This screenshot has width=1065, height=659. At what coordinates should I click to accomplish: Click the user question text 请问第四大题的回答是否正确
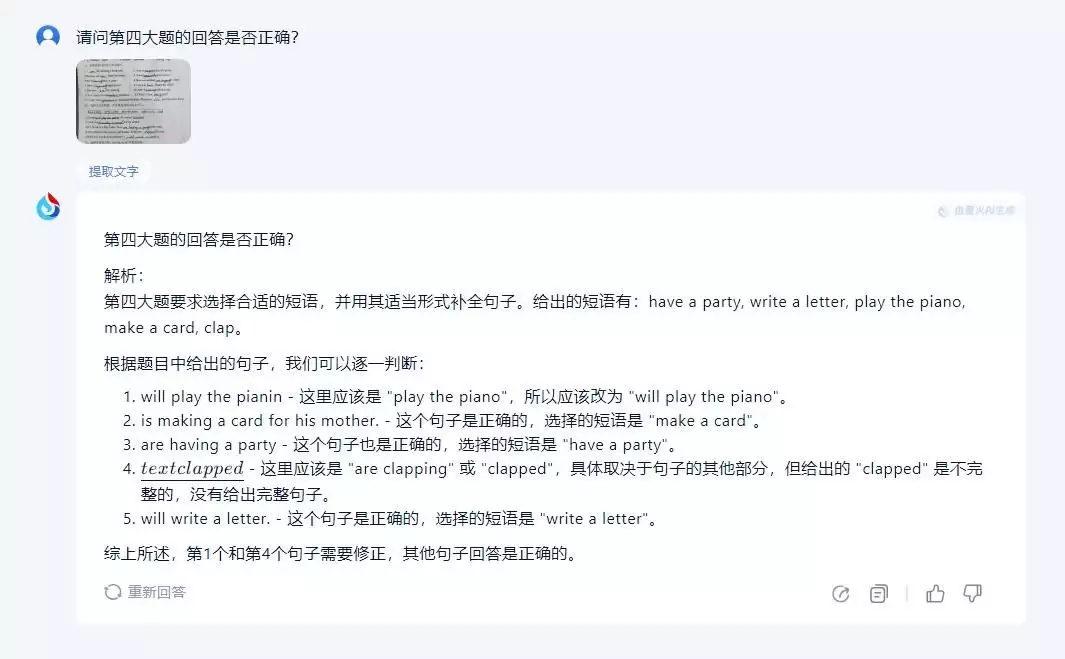[x=189, y=38]
